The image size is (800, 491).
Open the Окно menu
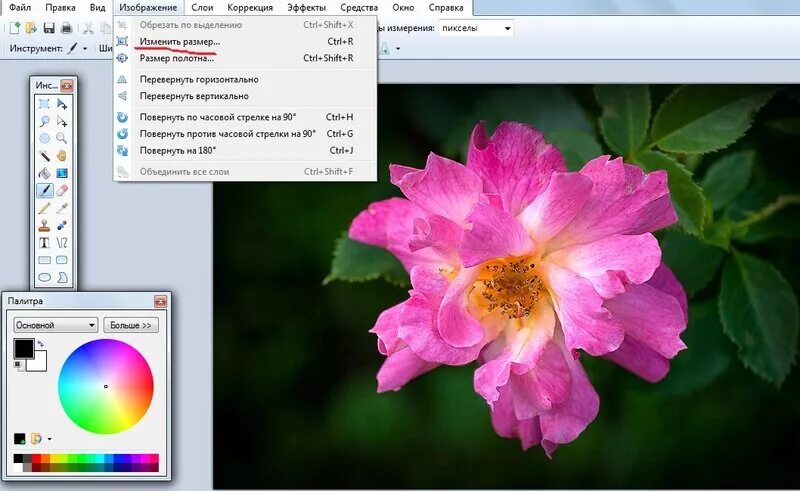click(x=403, y=8)
